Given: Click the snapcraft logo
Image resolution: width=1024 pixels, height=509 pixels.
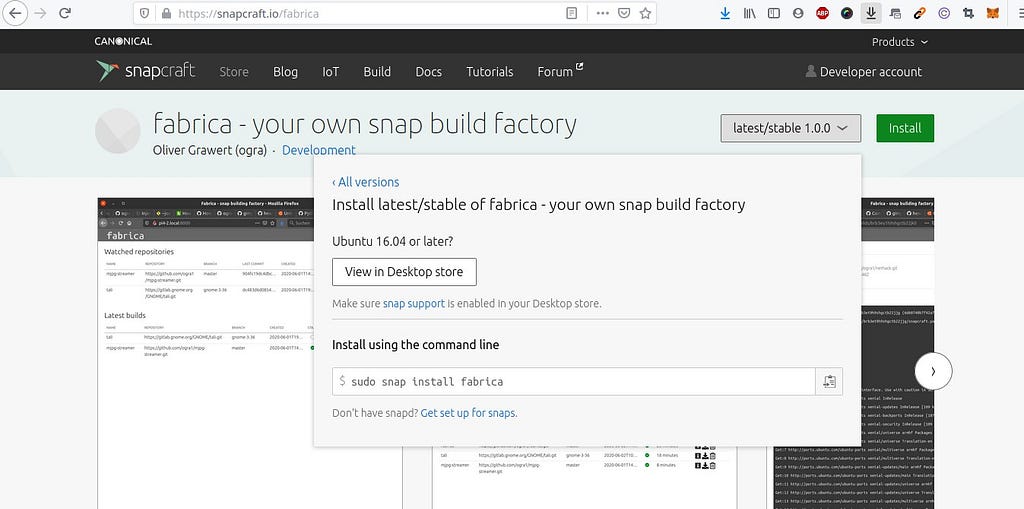Looking at the screenshot, I should pyautogui.click(x=146, y=71).
